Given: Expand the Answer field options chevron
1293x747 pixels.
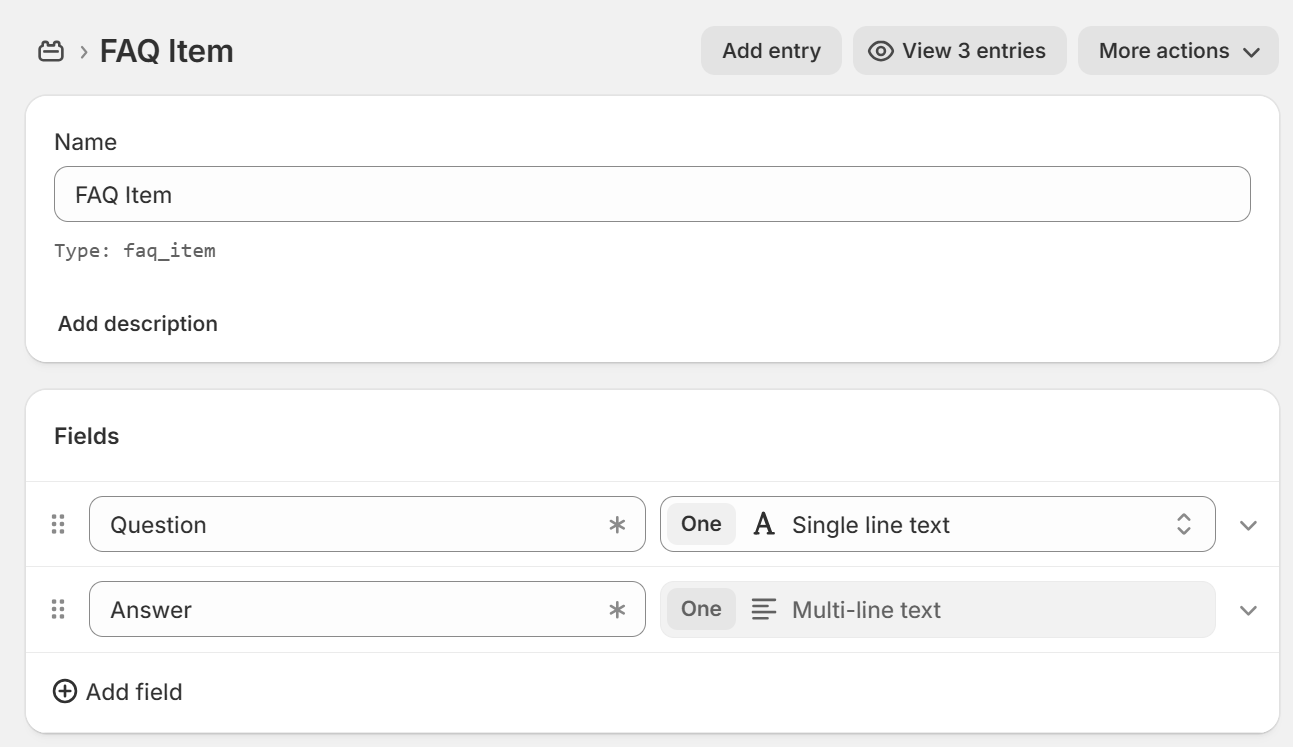Looking at the screenshot, I should (1248, 610).
